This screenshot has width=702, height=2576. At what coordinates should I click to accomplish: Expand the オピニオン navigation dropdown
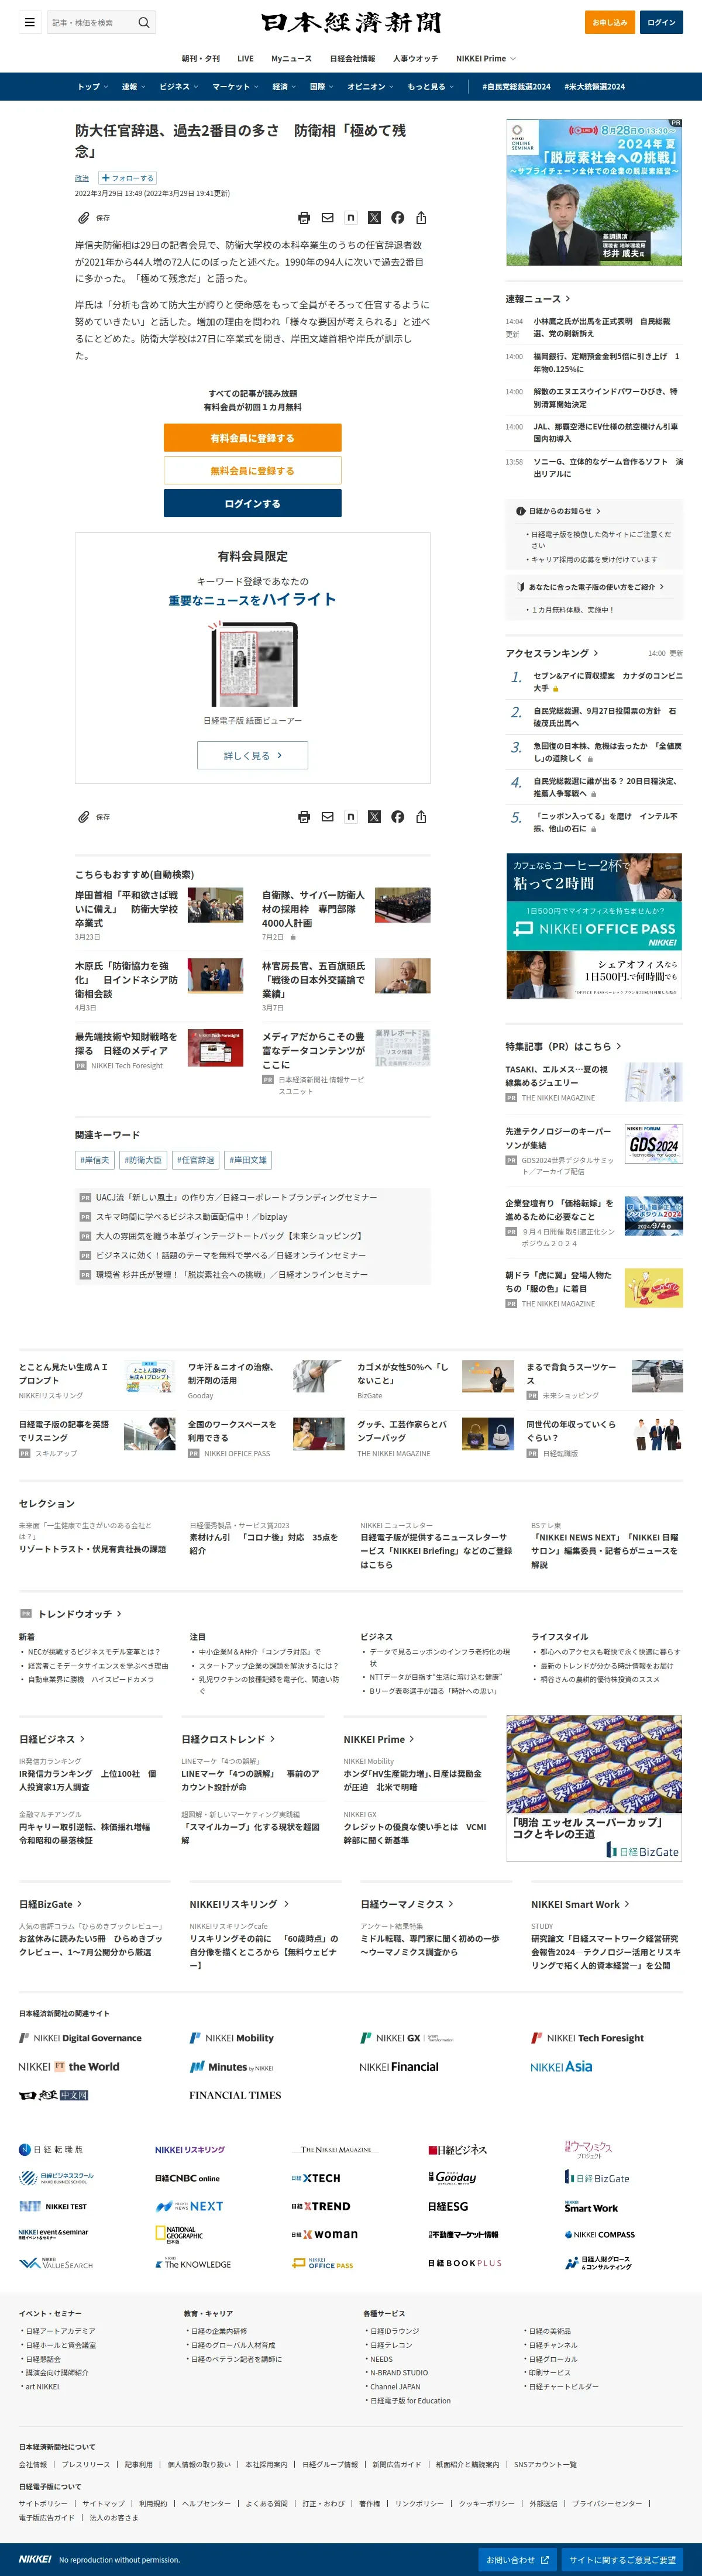pyautogui.click(x=370, y=87)
